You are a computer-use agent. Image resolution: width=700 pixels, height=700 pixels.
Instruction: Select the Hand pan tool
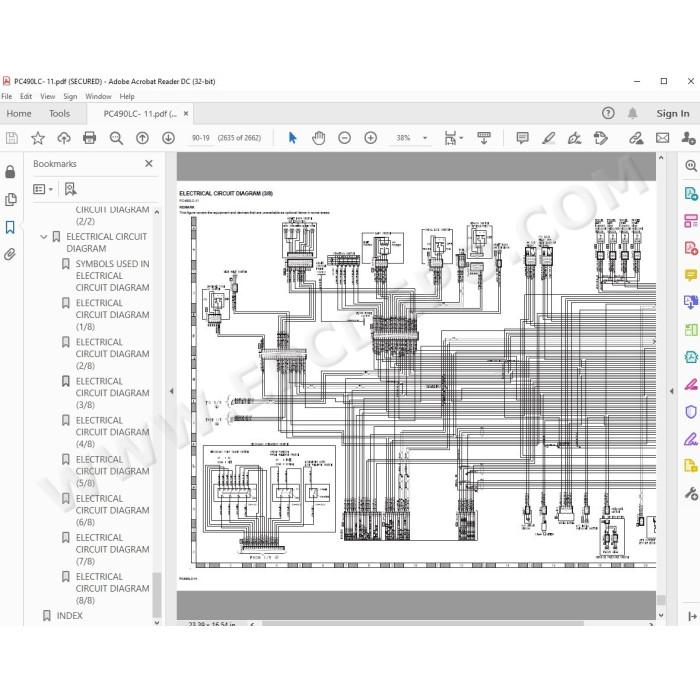(318, 138)
